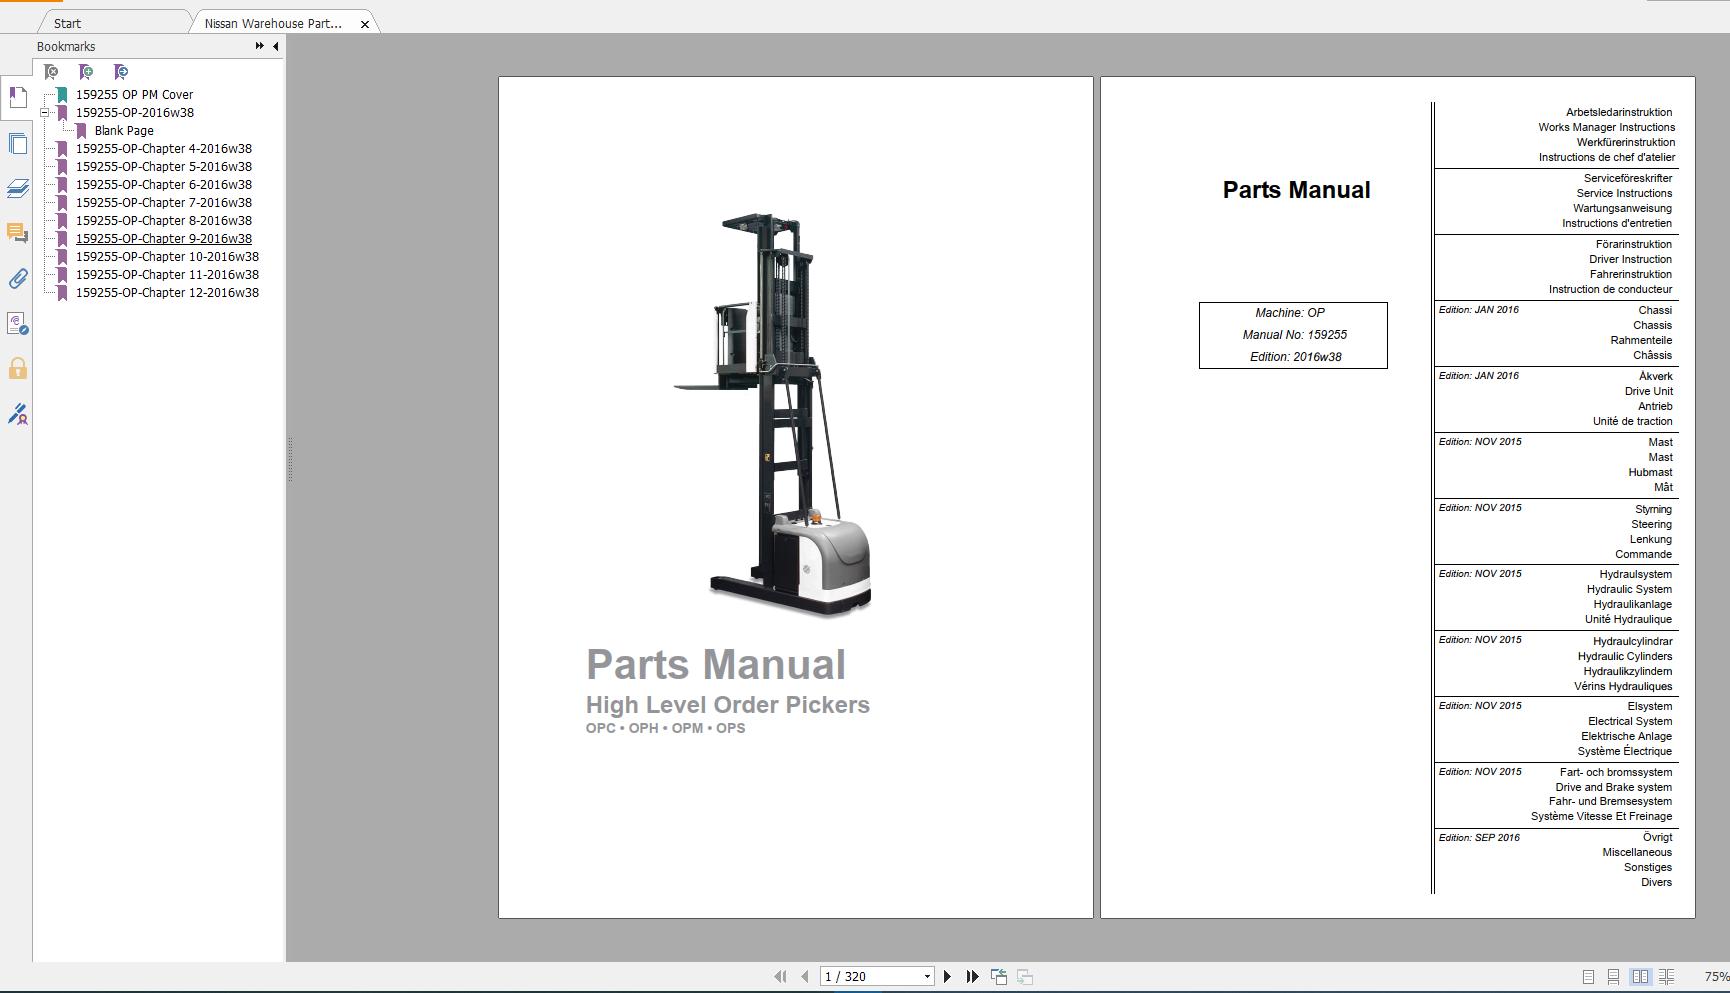Screen dimensions: 1730x993
Task: Switch to continuous page view mode
Action: tap(1613, 977)
